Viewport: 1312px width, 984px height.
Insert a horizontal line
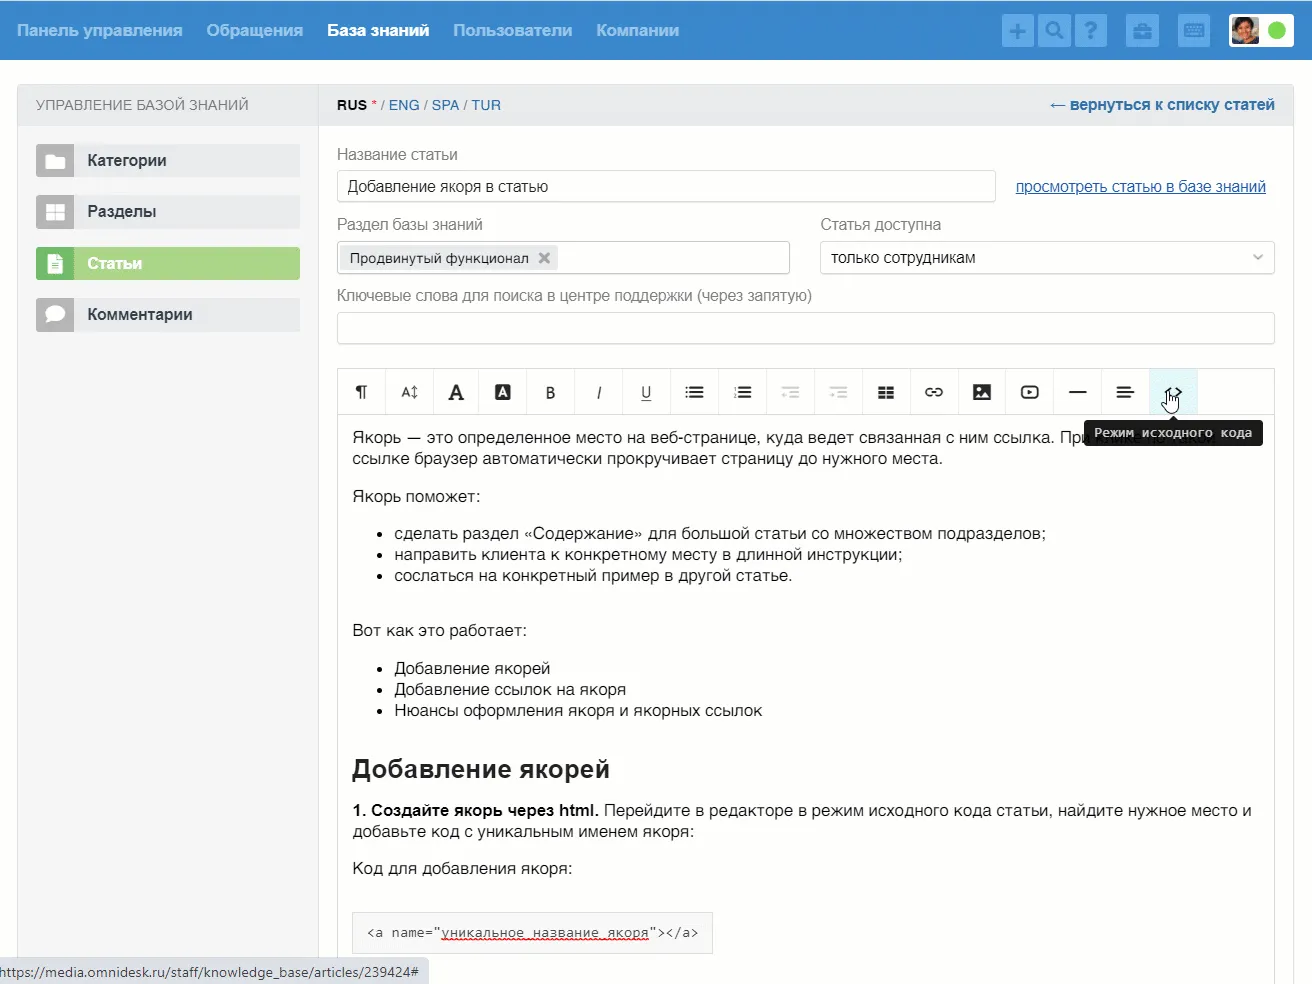(x=1078, y=392)
